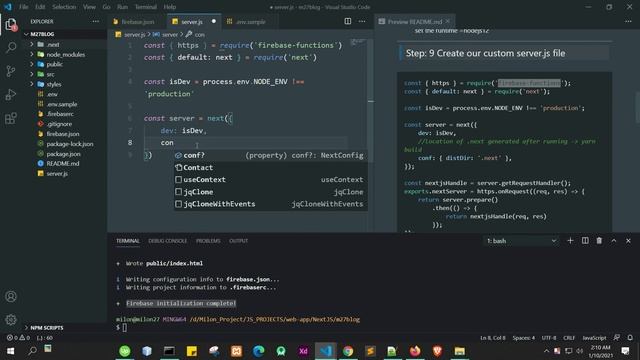
Task: Change language mode 'JavaScript' in status bar
Action: (594, 338)
